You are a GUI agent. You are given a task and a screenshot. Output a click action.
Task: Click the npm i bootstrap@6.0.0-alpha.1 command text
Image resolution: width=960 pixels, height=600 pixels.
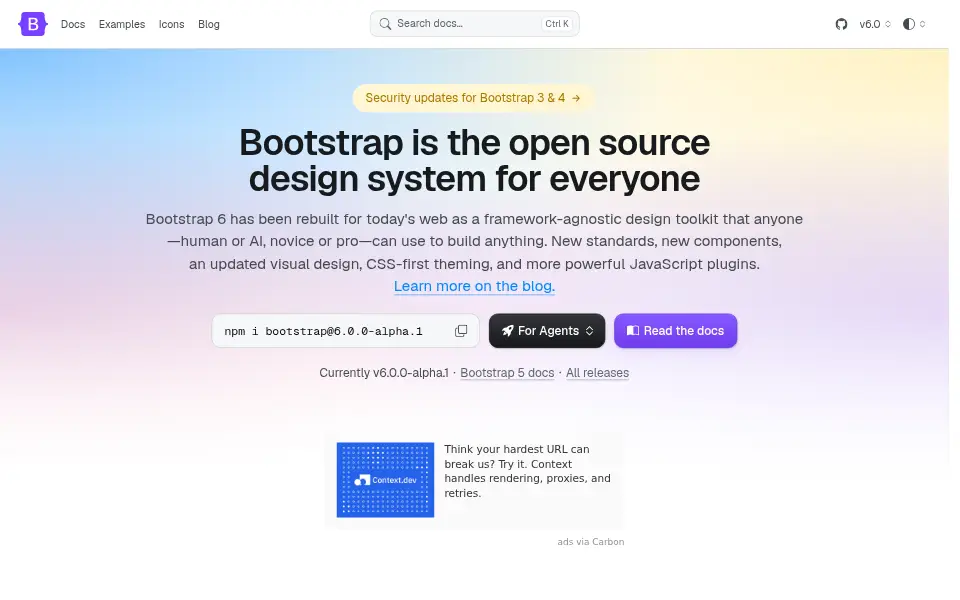[x=323, y=331]
